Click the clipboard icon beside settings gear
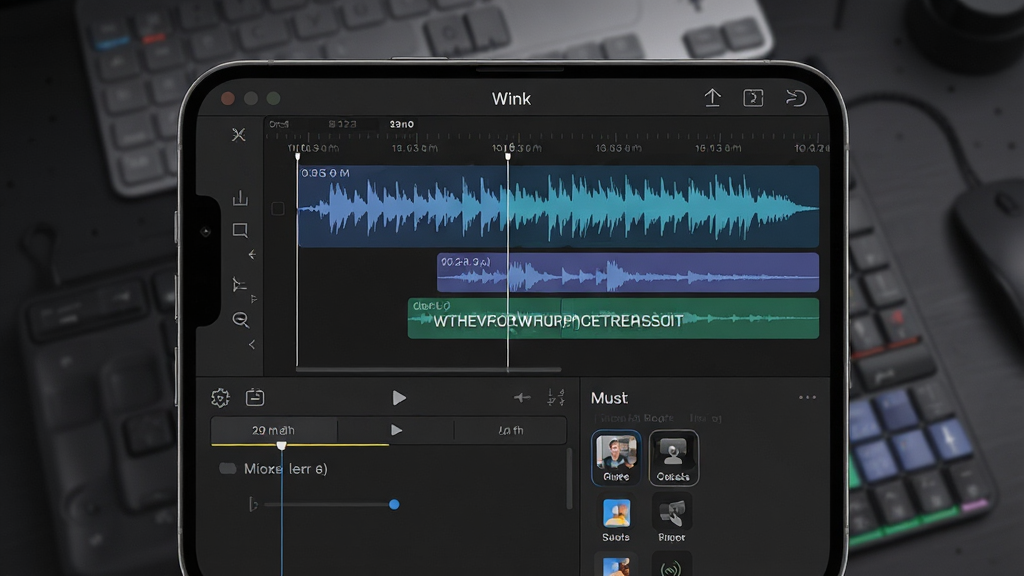 tap(255, 397)
